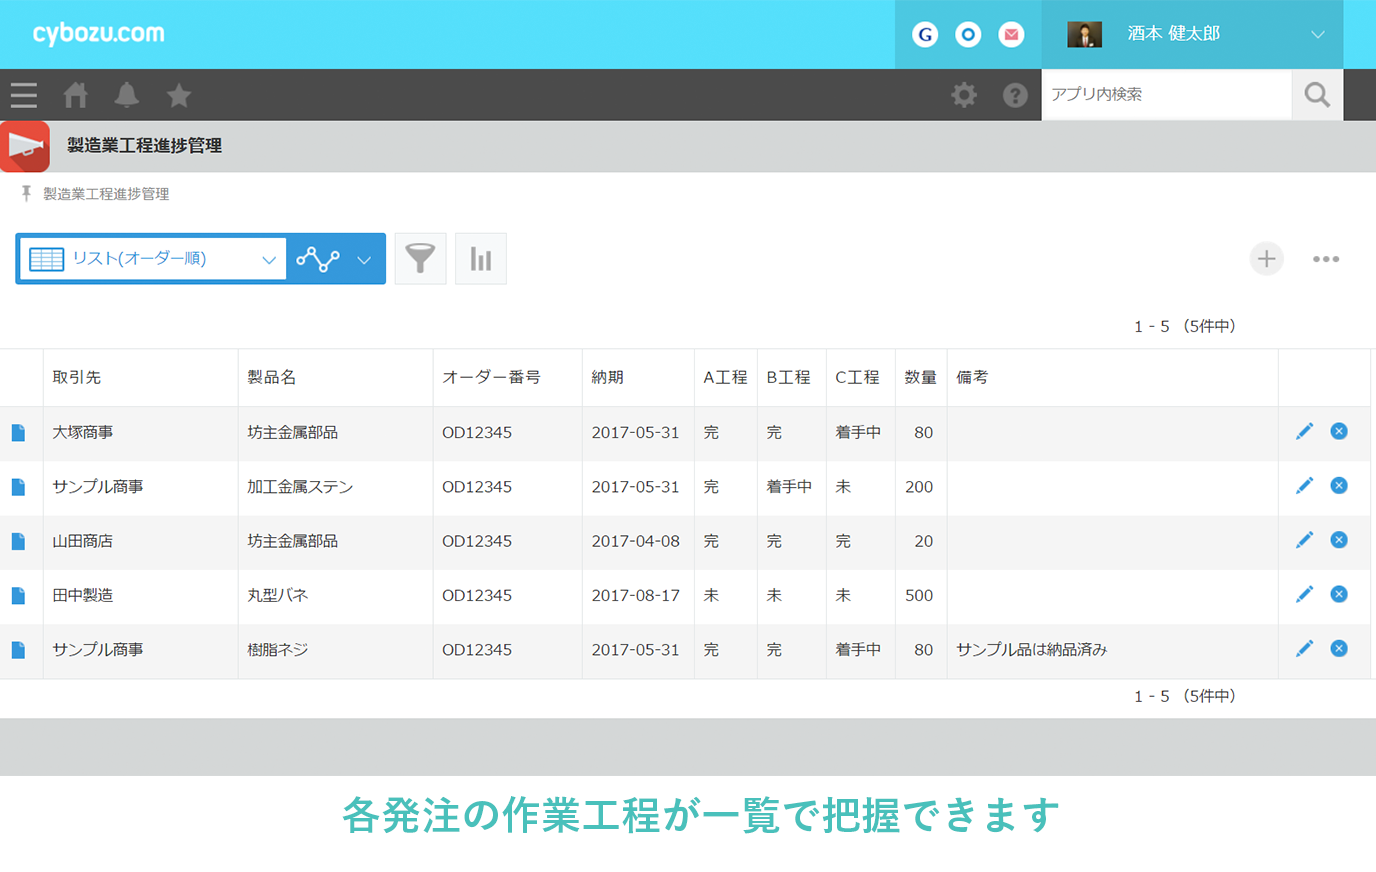Screen dimensions: 1376x872
Task: Open kintone circle icon in header
Action: point(968,35)
